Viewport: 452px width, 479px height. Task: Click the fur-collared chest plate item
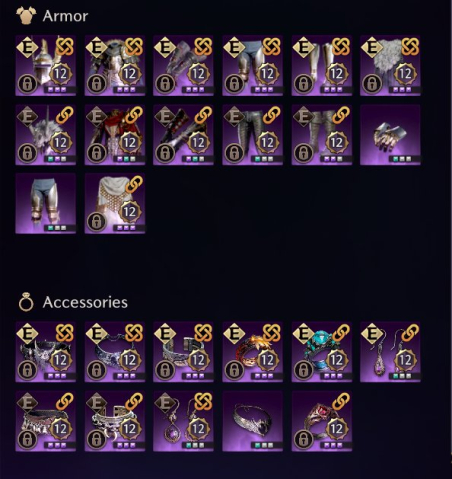click(x=115, y=65)
